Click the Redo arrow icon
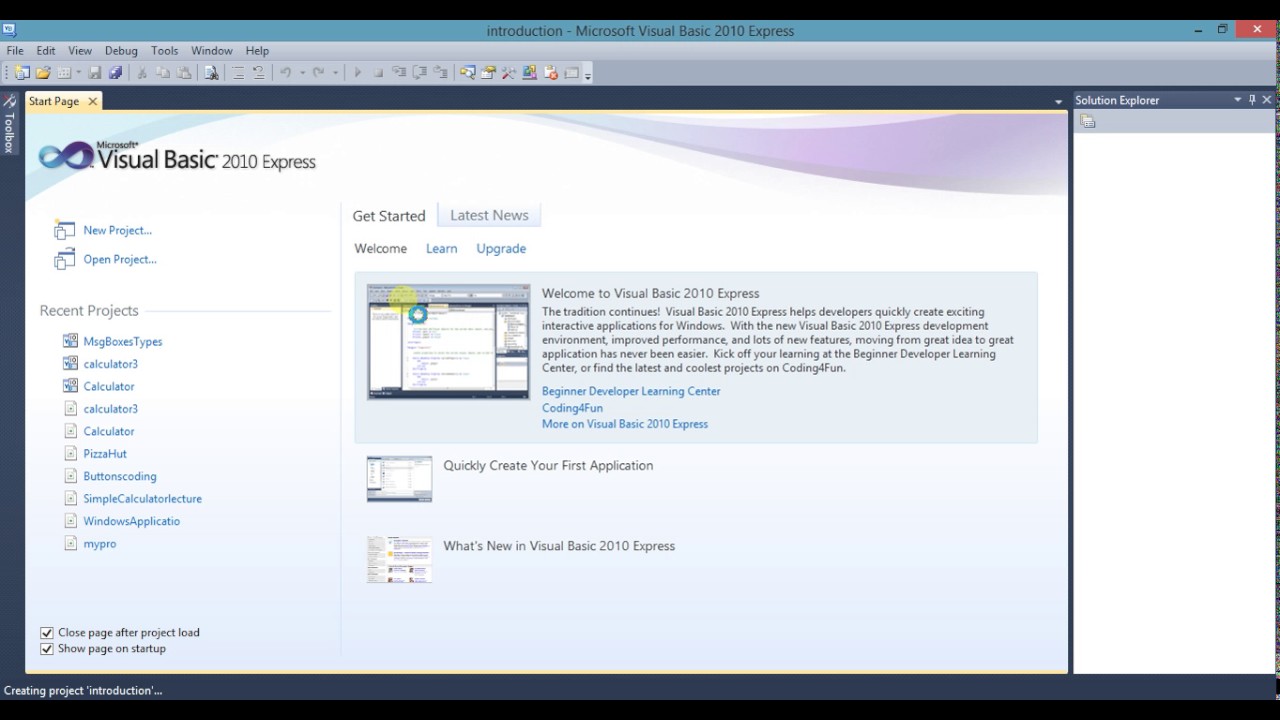The image size is (1280, 720). (x=318, y=72)
